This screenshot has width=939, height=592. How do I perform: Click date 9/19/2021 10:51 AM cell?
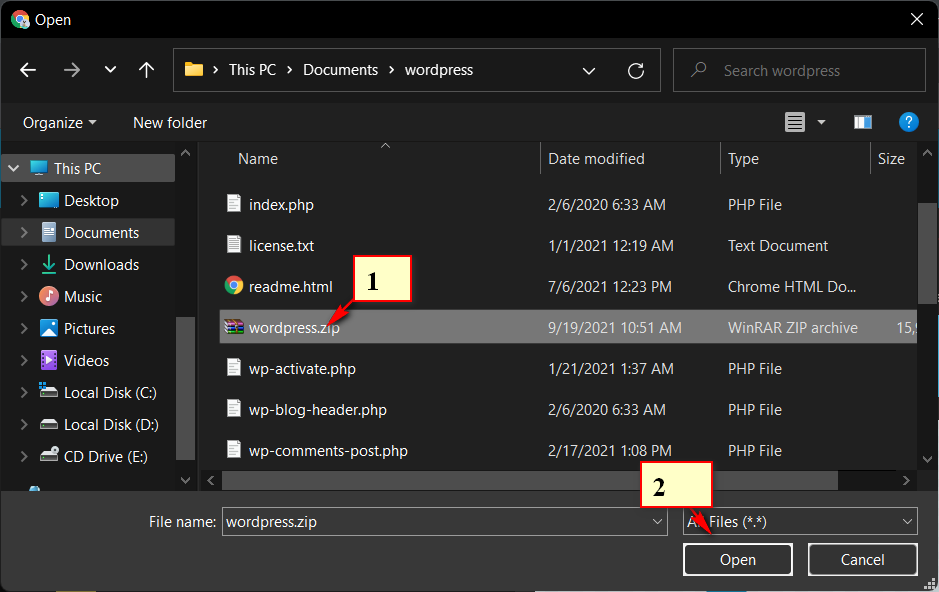(x=614, y=327)
